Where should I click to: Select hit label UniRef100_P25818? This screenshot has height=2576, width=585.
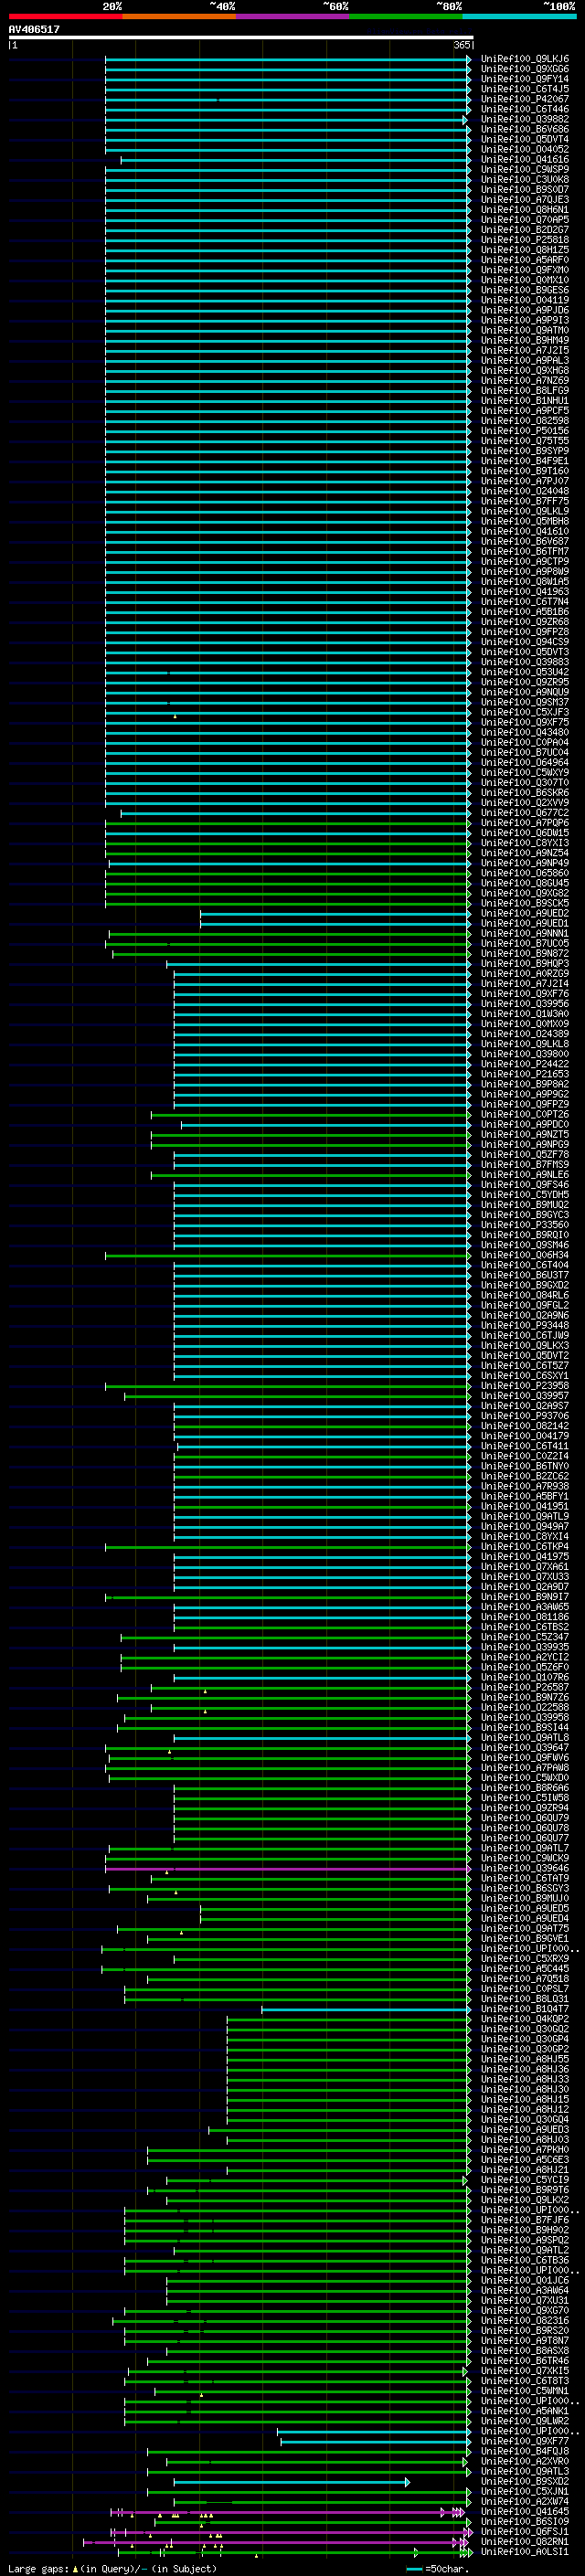click(x=525, y=239)
